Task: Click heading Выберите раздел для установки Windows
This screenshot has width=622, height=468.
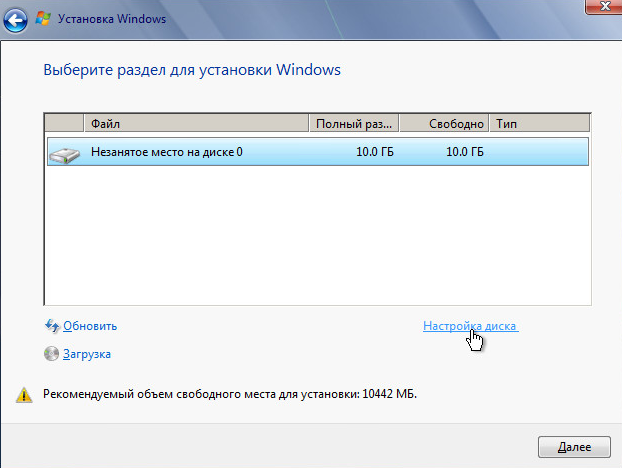Action: pyautogui.click(x=192, y=70)
